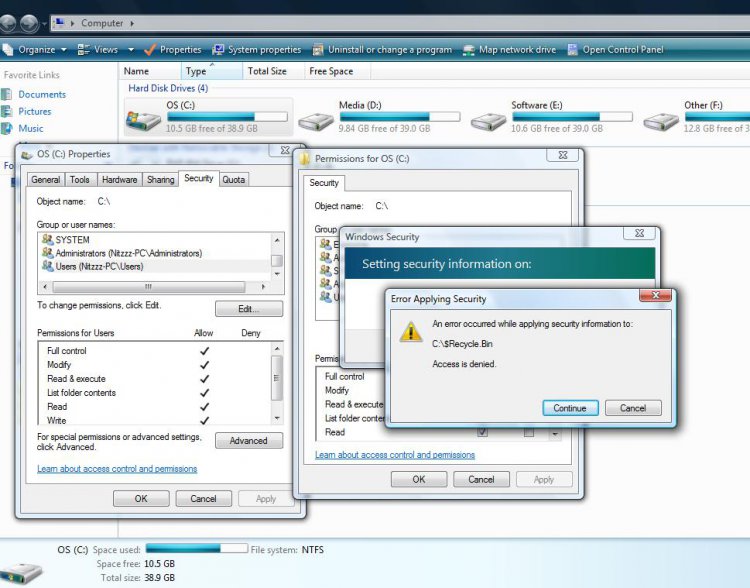Sort by the Type column header
This screenshot has width=750, height=588.
point(211,71)
